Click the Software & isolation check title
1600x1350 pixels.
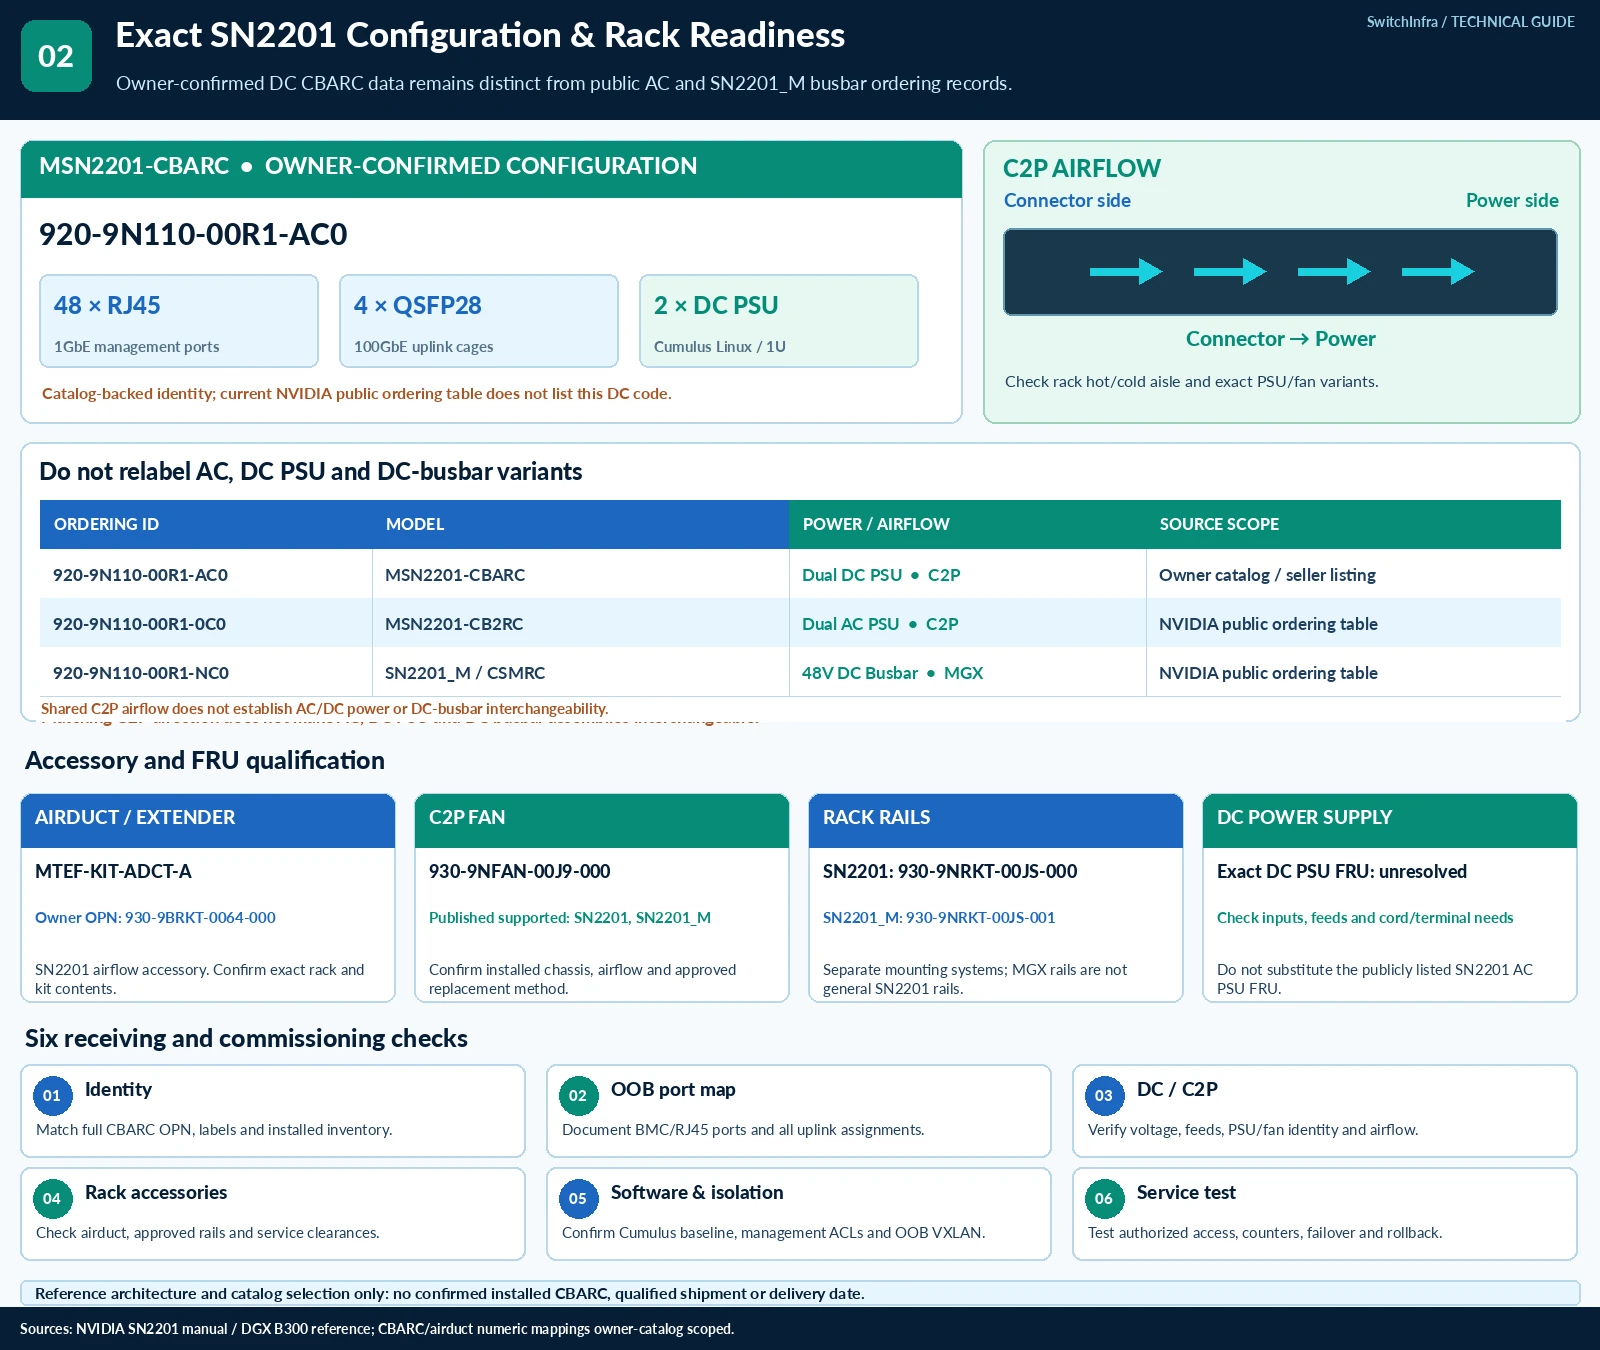pyautogui.click(x=697, y=1192)
